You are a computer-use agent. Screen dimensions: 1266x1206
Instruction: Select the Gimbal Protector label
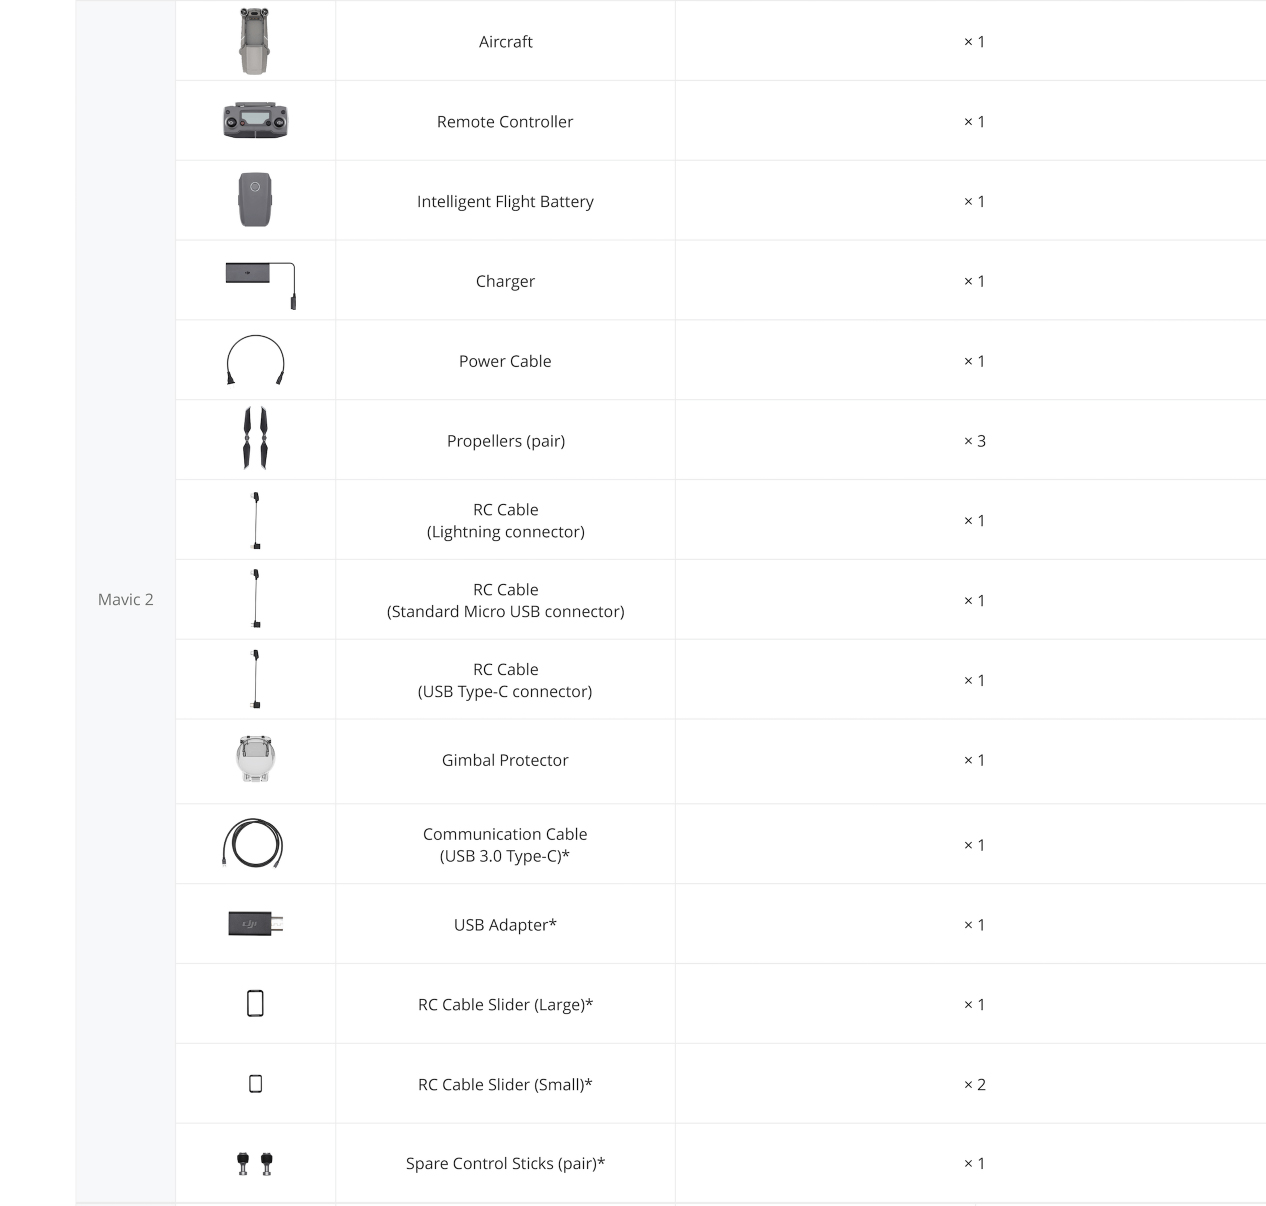pyautogui.click(x=505, y=760)
